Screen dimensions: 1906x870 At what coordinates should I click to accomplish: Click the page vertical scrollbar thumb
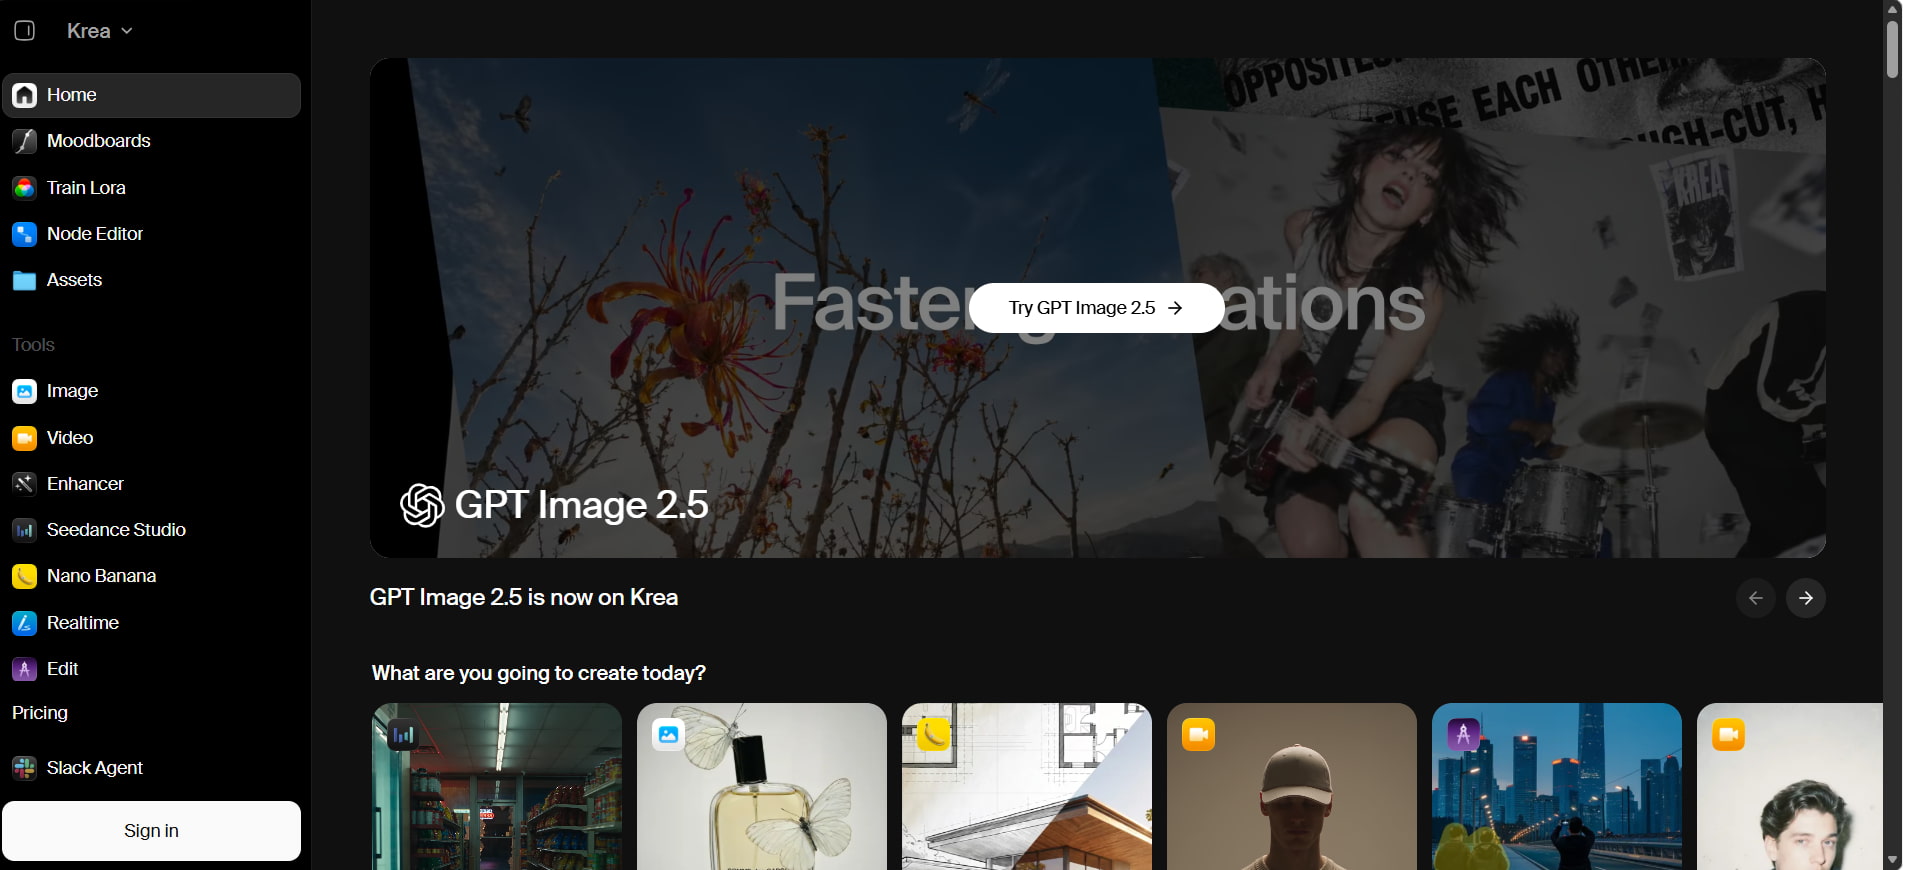[1892, 48]
